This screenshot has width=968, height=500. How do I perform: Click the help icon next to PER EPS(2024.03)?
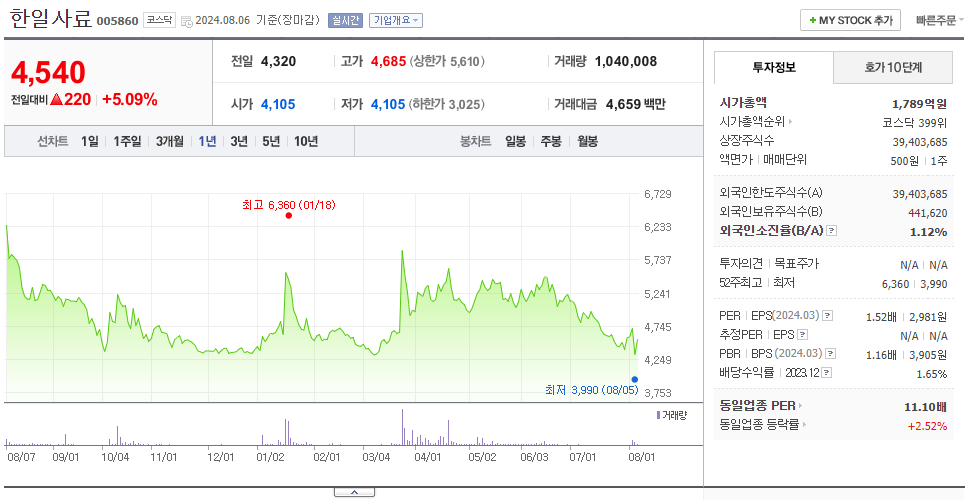pyautogui.click(x=828, y=316)
